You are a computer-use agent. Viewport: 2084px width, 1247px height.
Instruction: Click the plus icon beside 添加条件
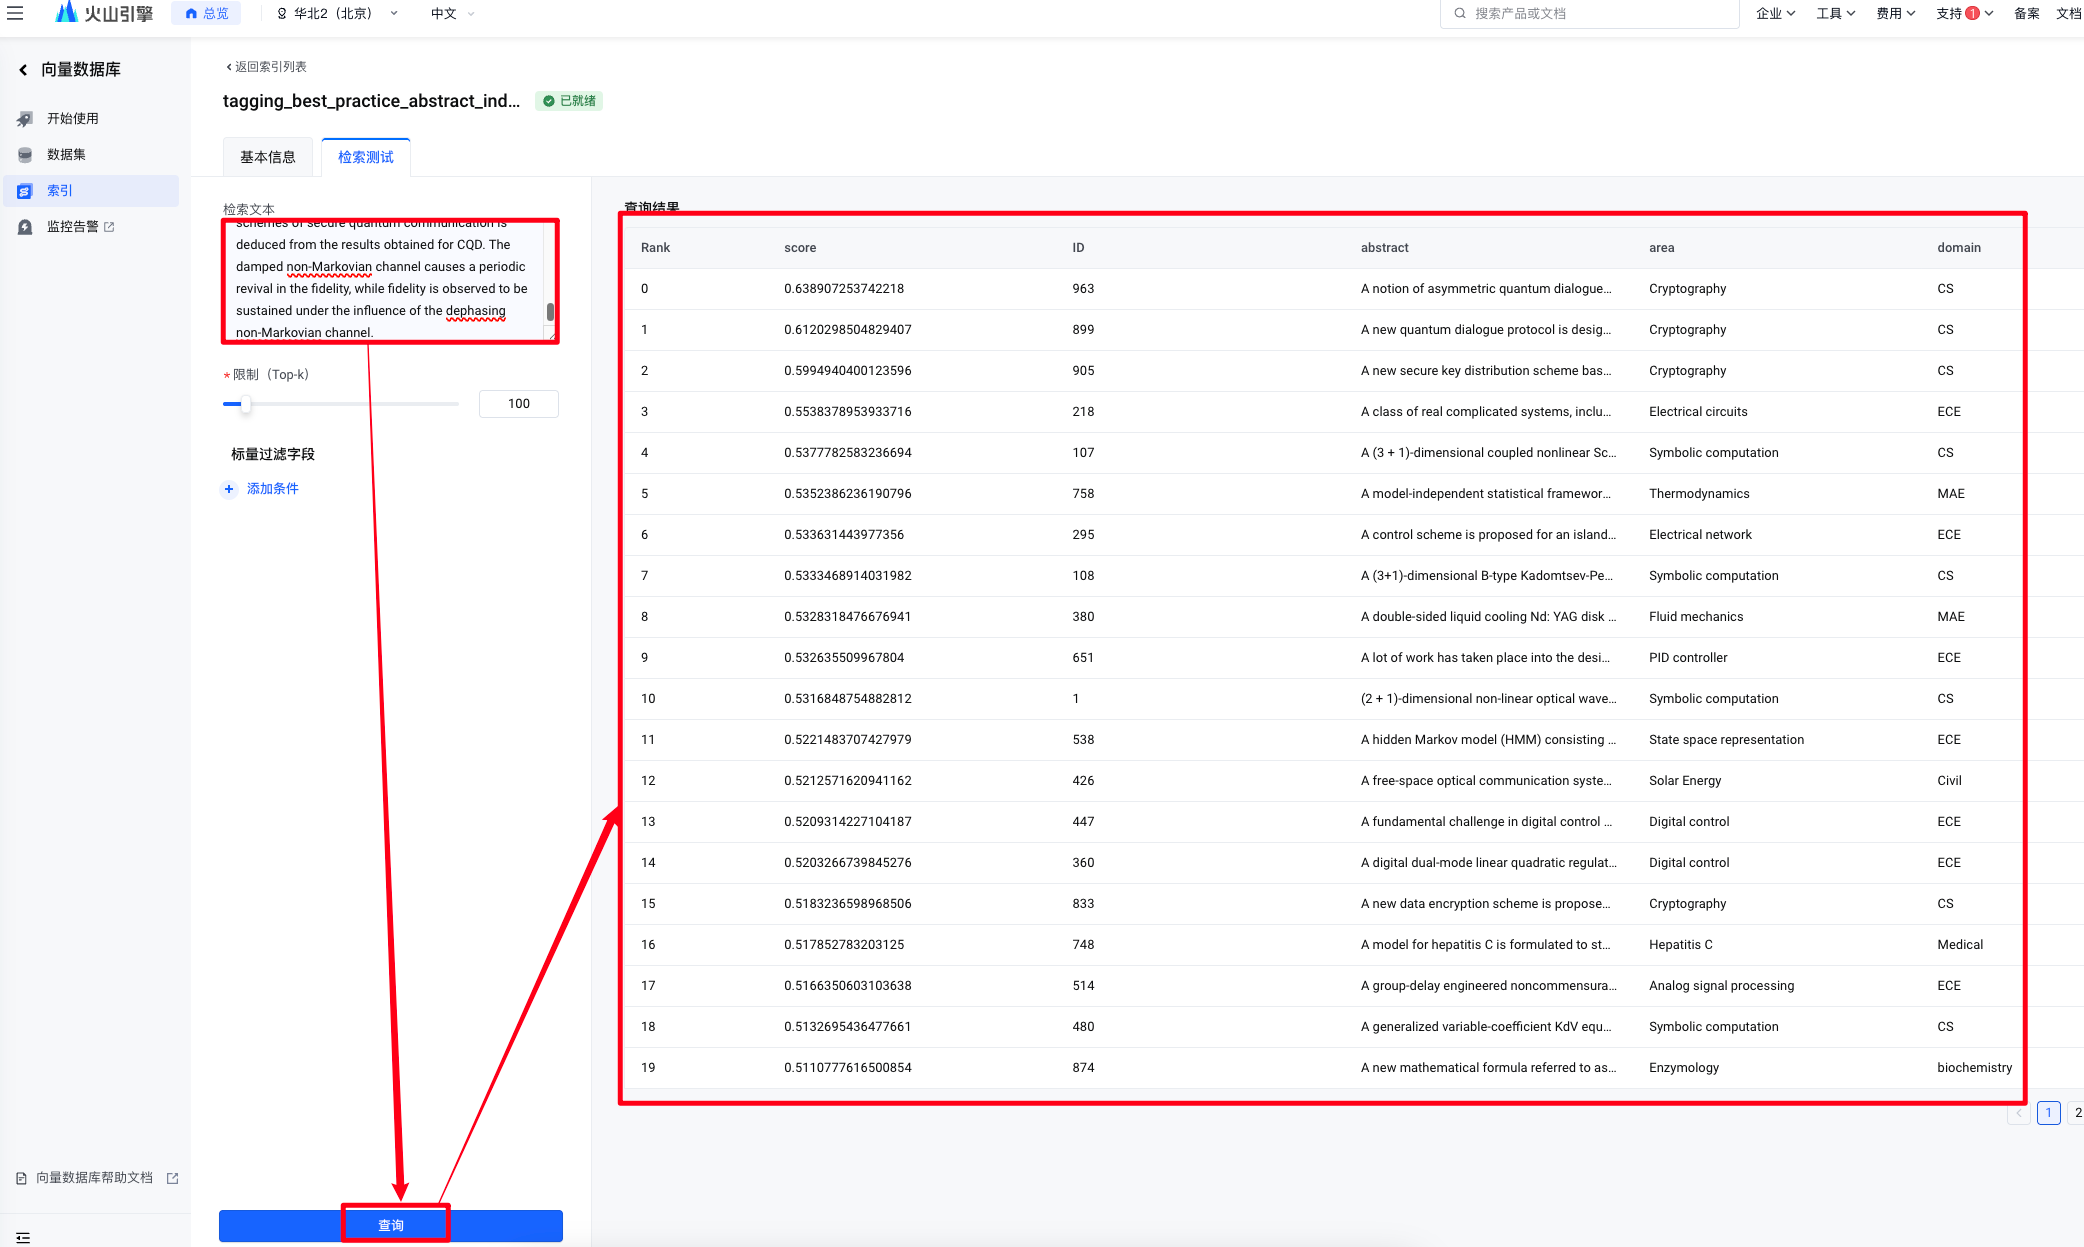pyautogui.click(x=229, y=489)
